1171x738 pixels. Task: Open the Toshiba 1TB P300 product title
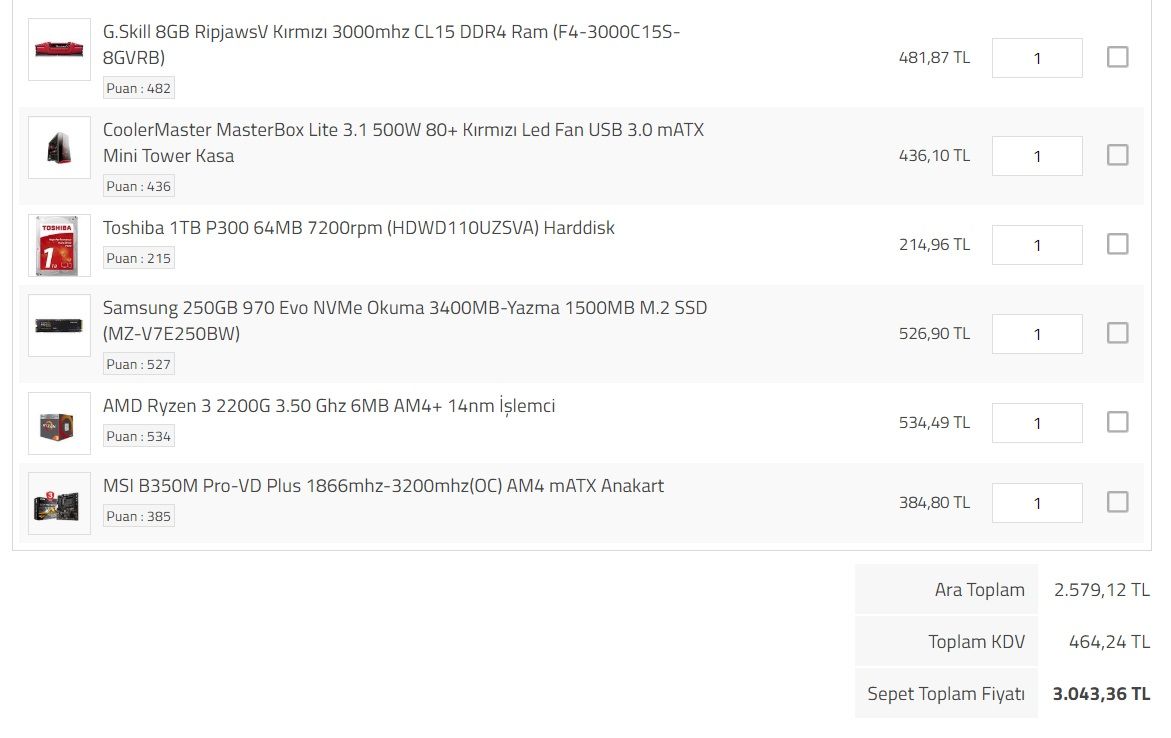click(358, 228)
